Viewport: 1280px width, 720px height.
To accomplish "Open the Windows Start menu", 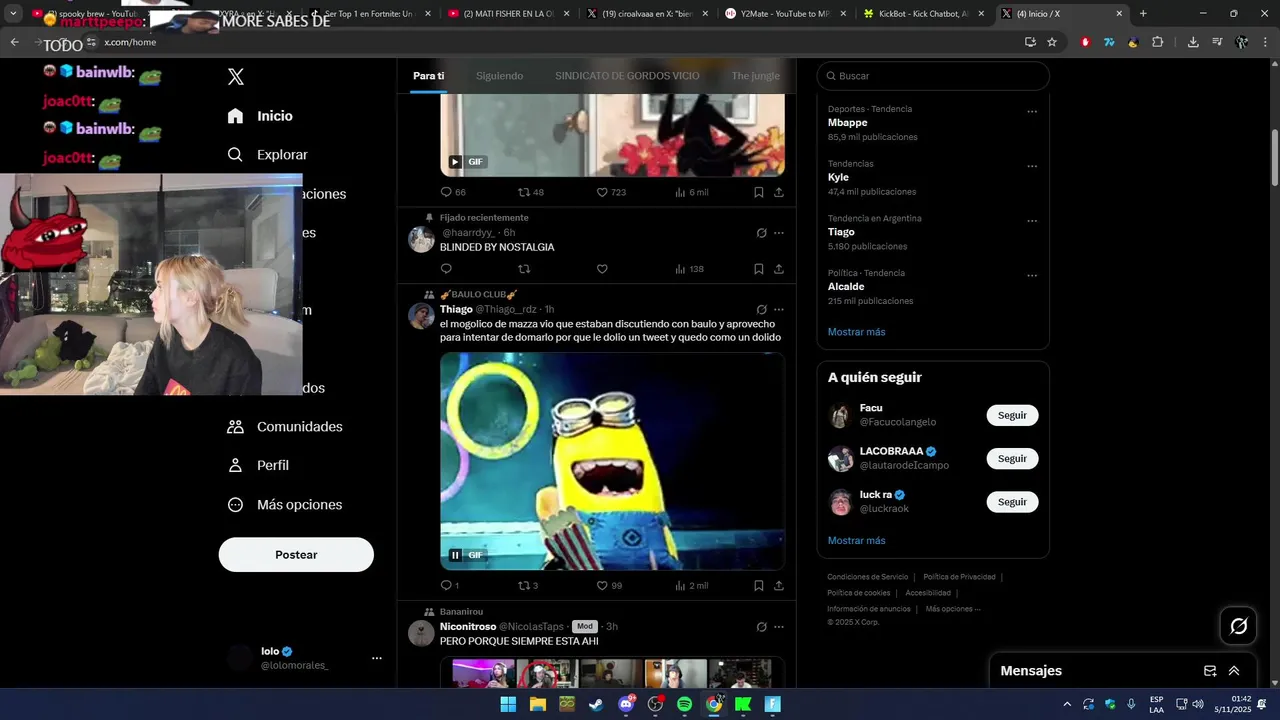I will point(508,704).
